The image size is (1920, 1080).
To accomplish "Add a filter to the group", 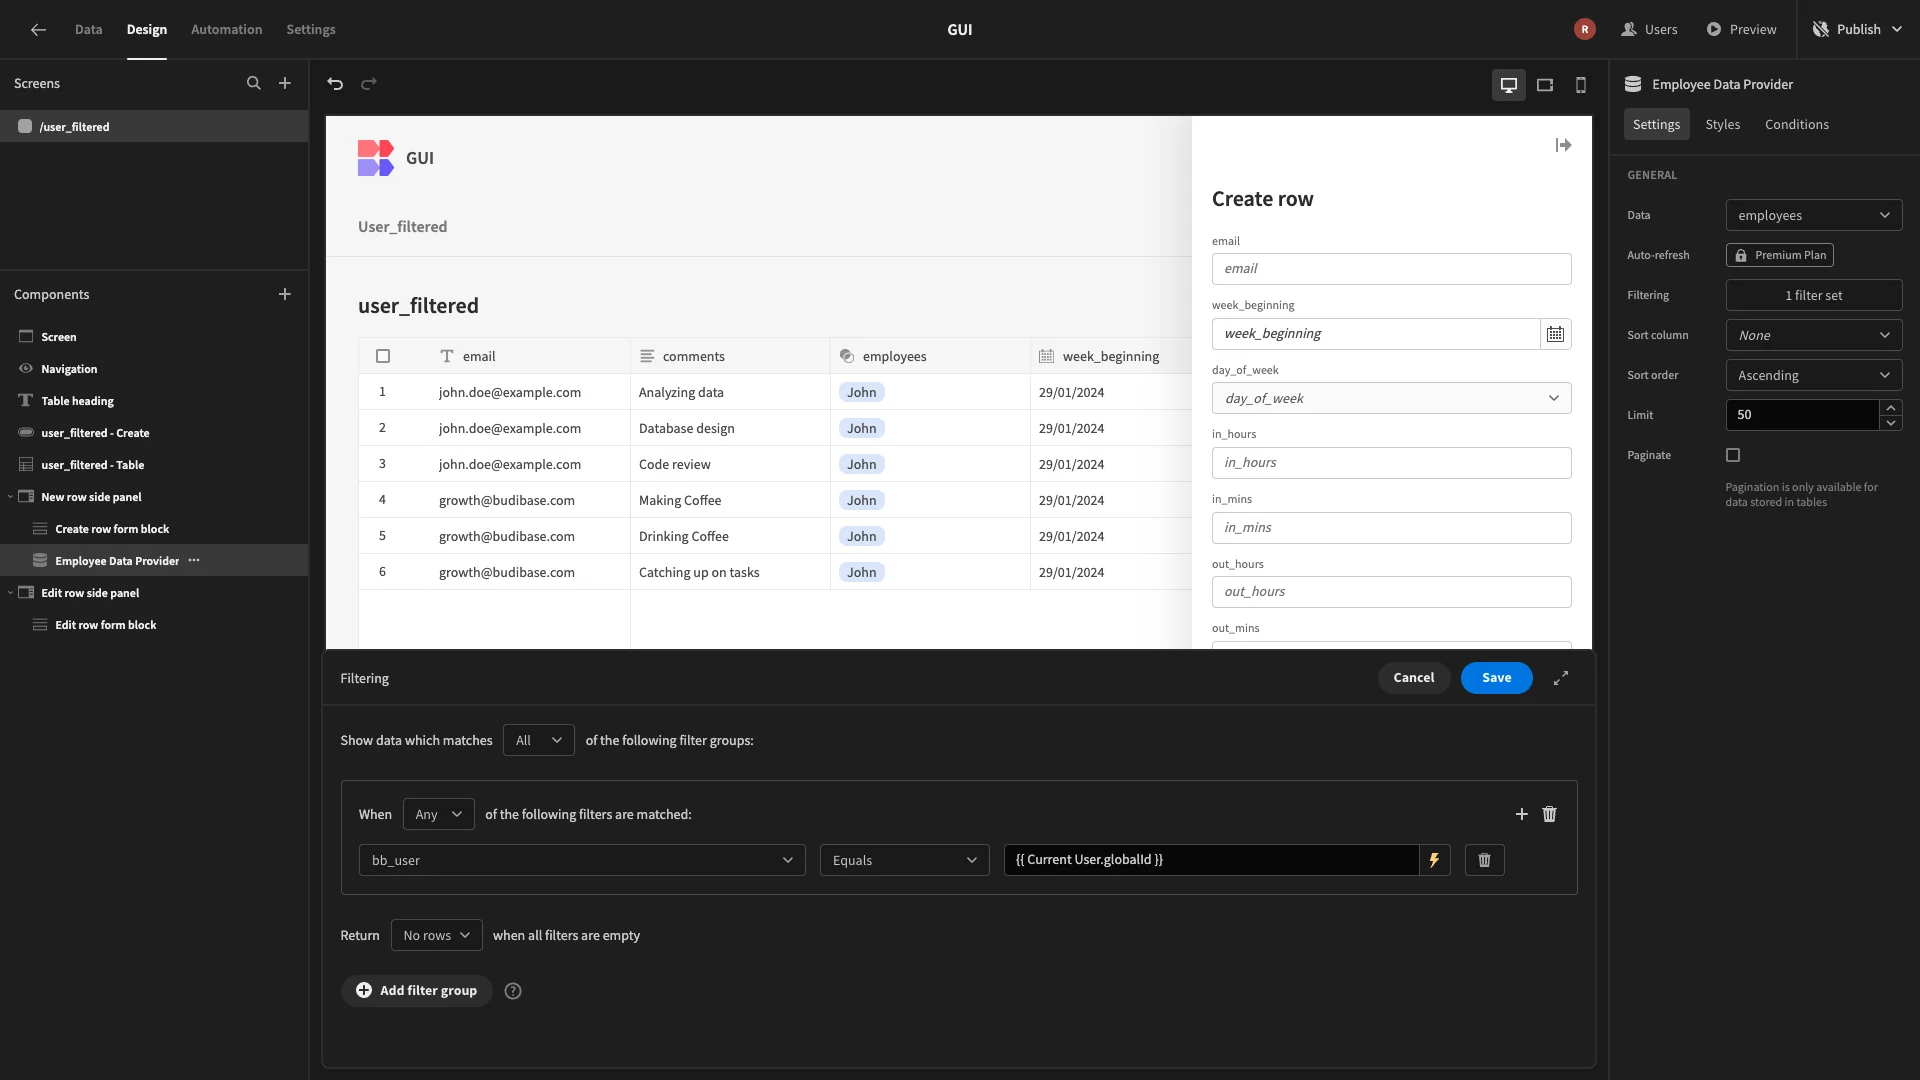I will pyautogui.click(x=1521, y=815).
